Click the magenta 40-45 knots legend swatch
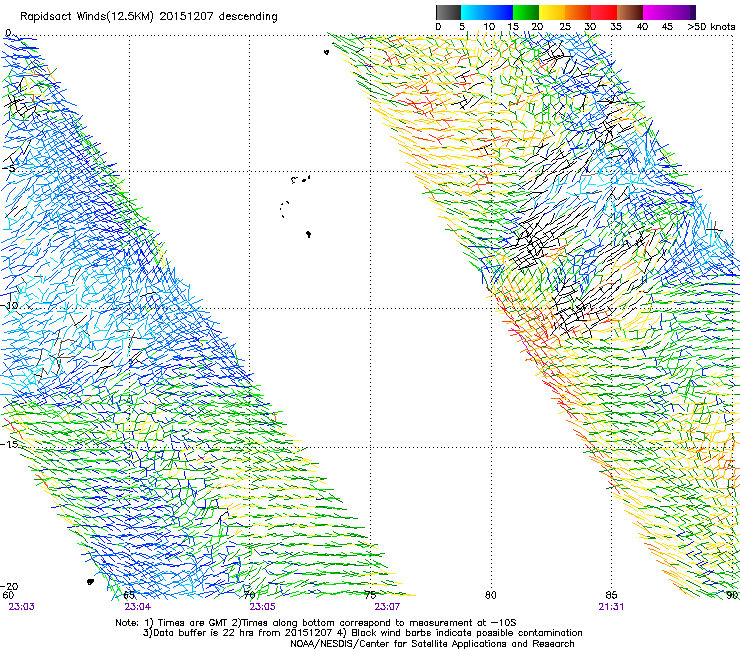This screenshot has width=740, height=650. pos(656,12)
